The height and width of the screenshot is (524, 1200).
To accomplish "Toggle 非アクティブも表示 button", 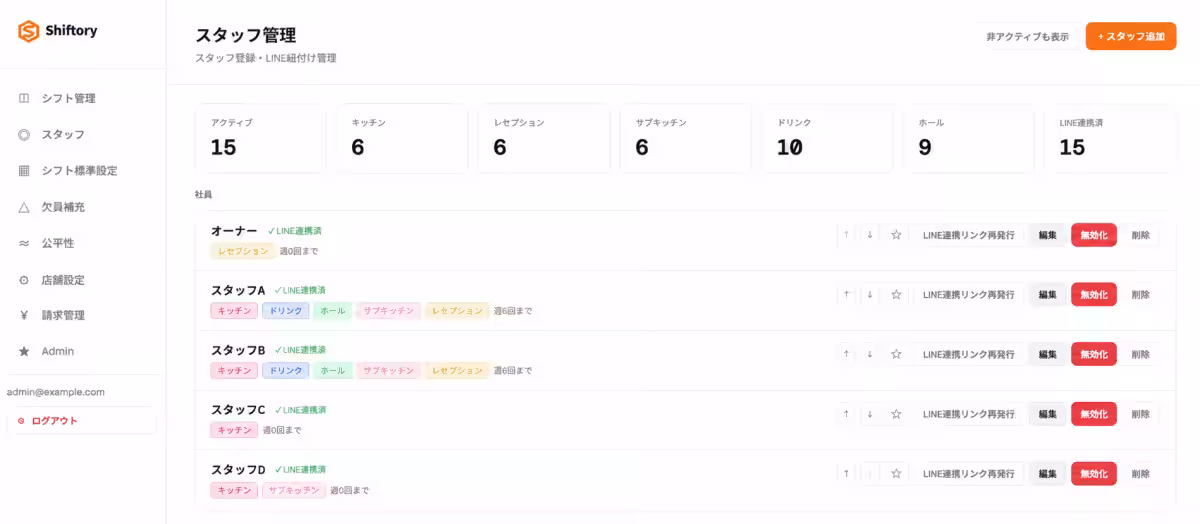I will pyautogui.click(x=1027, y=36).
